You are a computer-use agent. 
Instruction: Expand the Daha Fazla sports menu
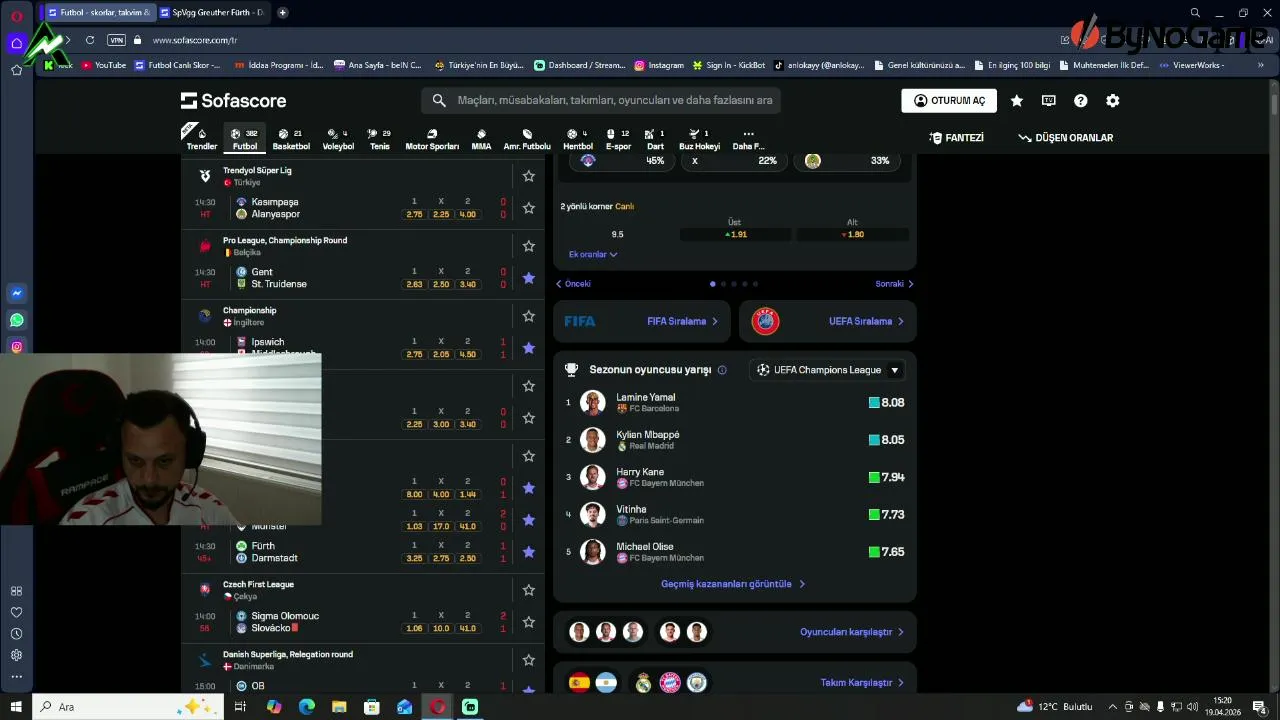[x=748, y=139]
